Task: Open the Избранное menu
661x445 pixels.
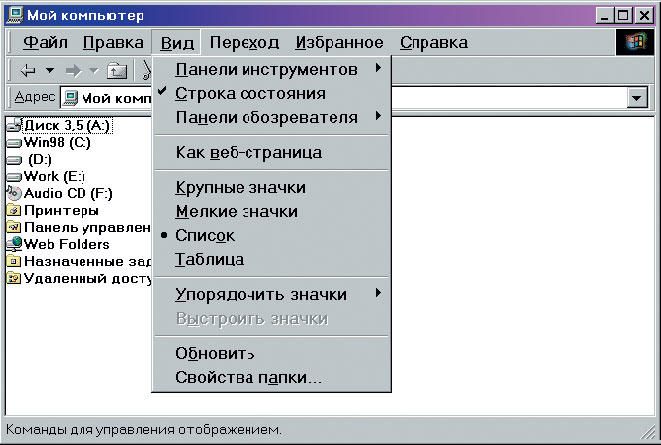Action: coord(339,43)
